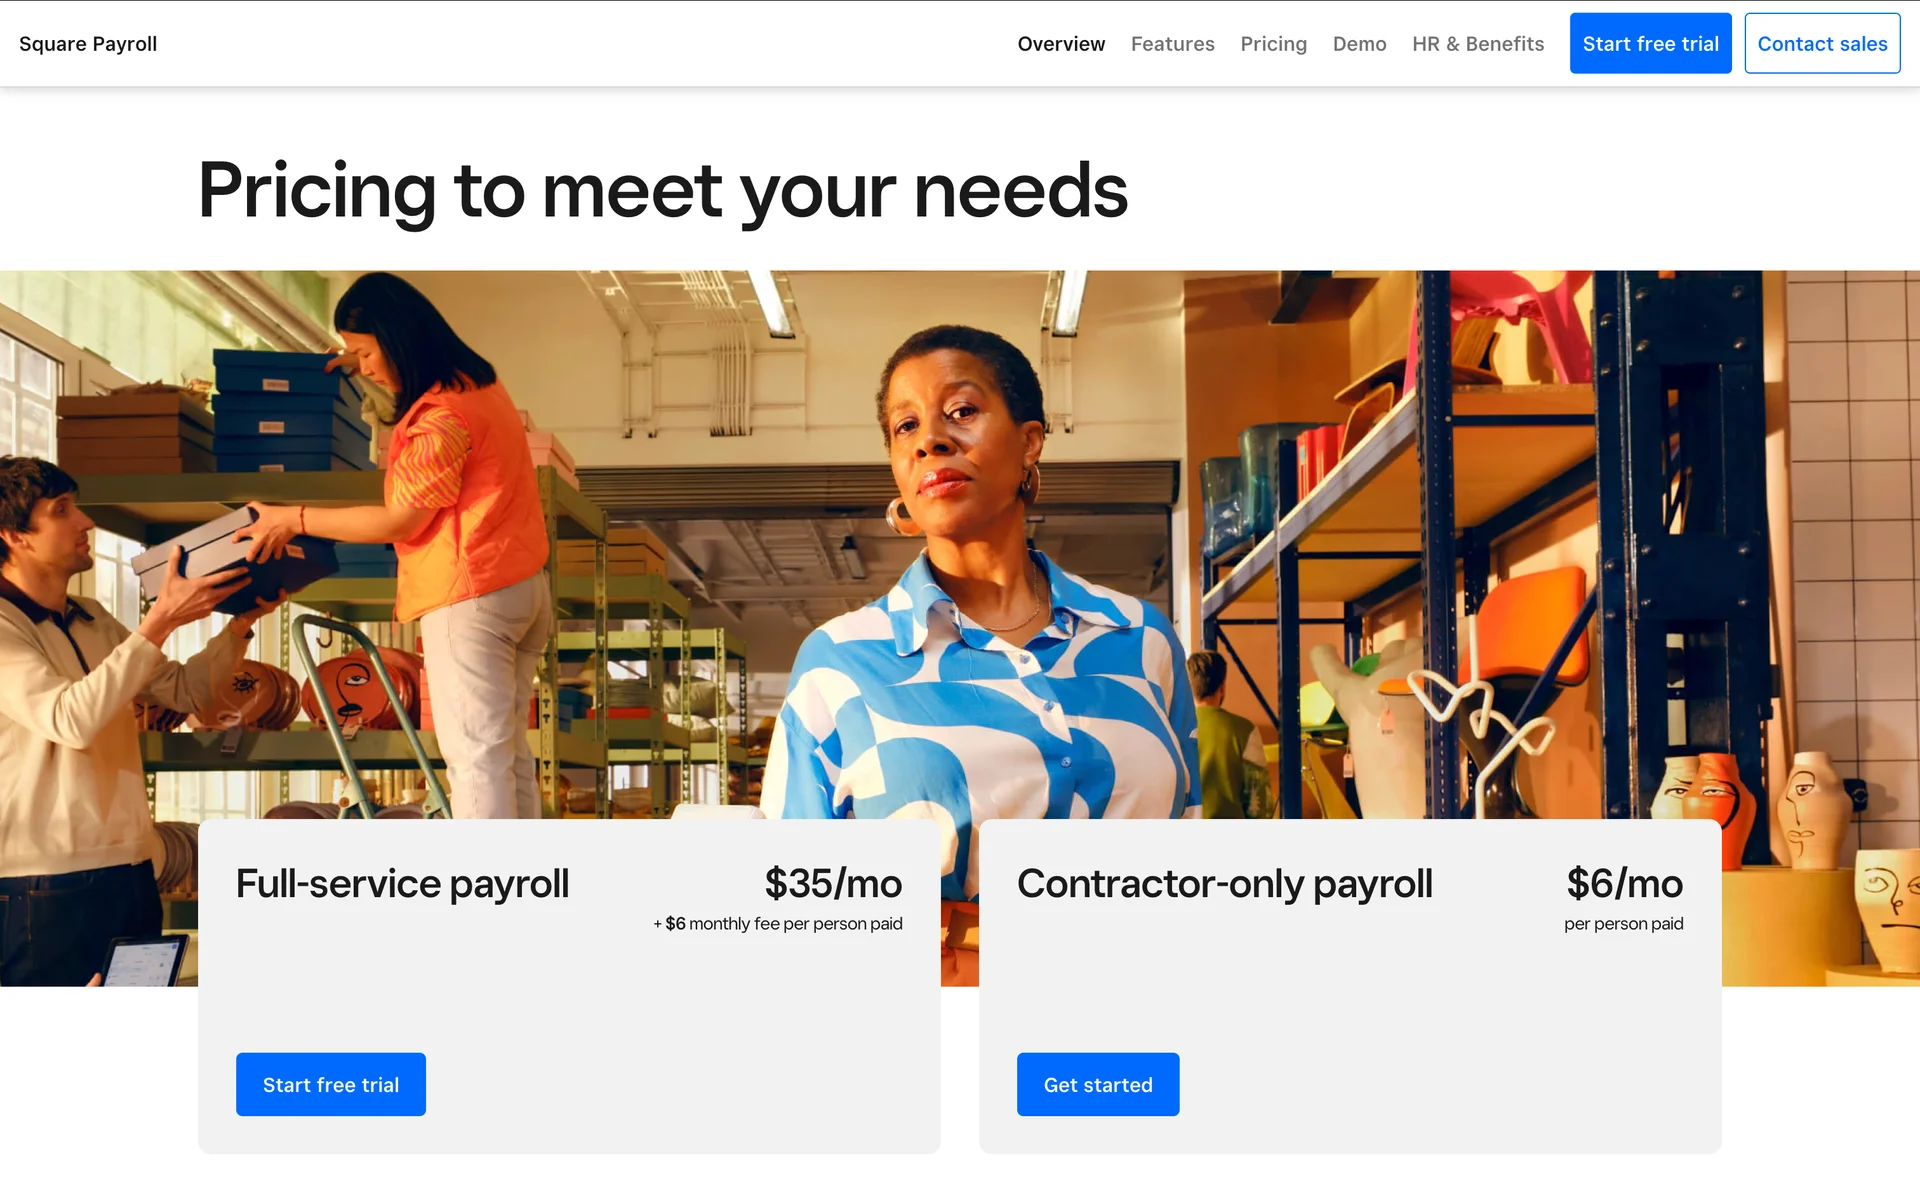Screen dimensions: 1920x1200
Task: Click the Contractor-only payroll card title
Action: pos(1225,884)
